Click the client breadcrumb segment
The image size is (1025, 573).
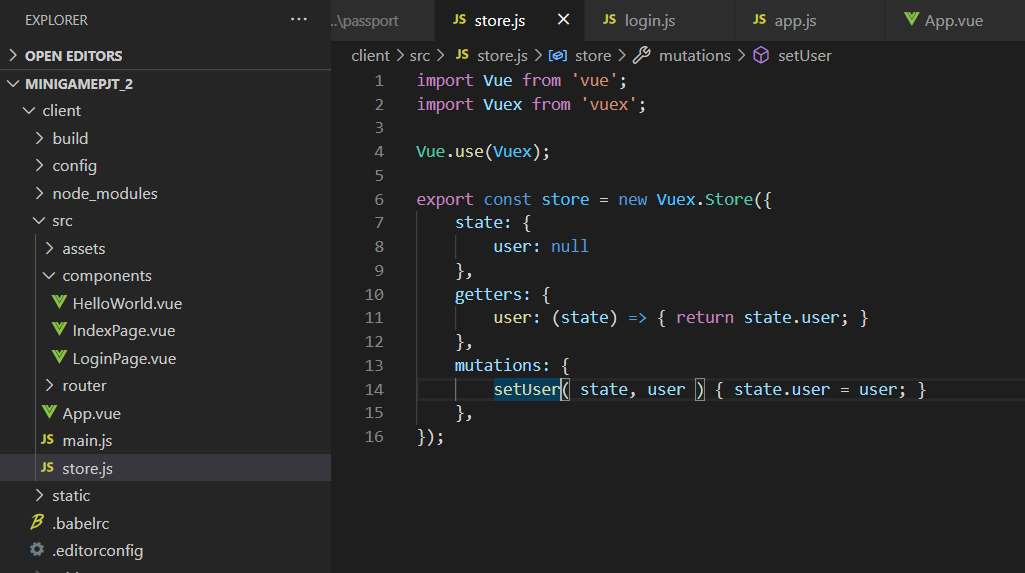point(370,56)
